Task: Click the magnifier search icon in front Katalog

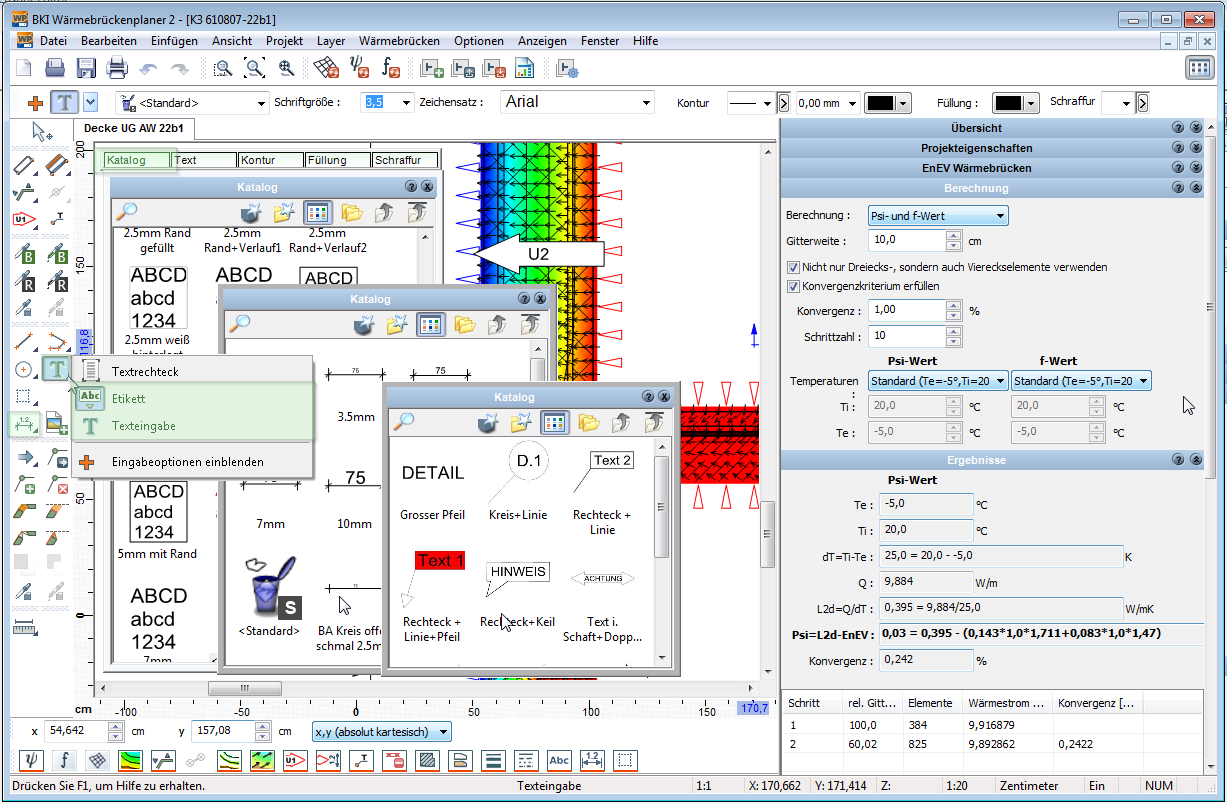Action: (404, 422)
